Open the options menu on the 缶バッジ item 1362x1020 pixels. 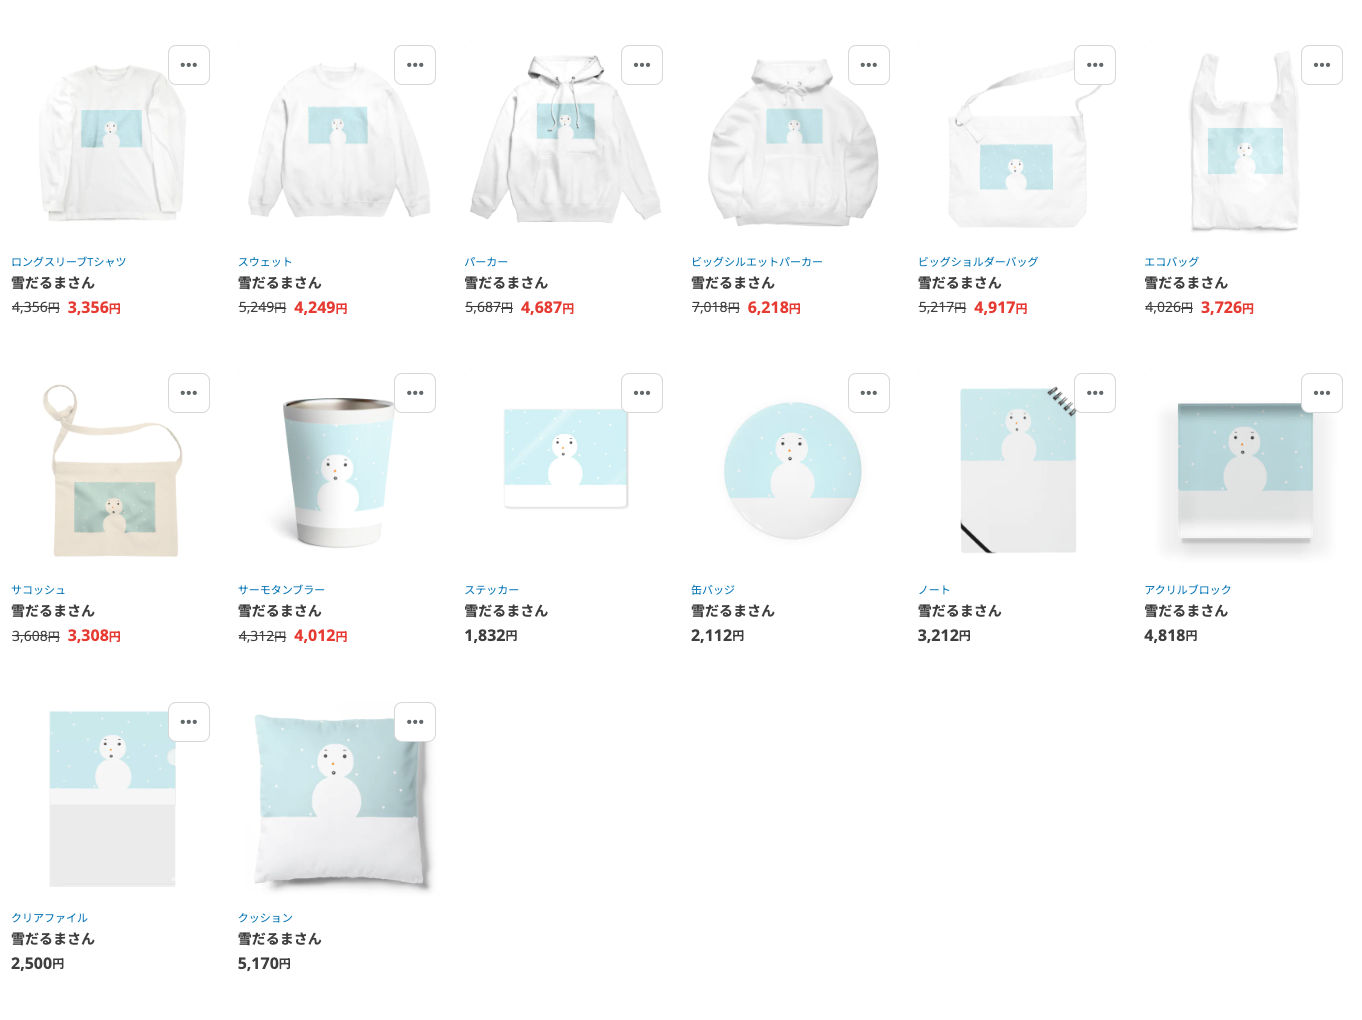869,393
